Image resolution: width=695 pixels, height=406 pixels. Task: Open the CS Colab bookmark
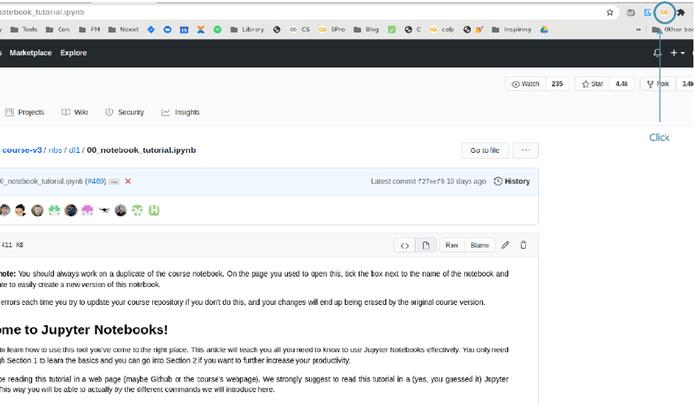[300, 30]
